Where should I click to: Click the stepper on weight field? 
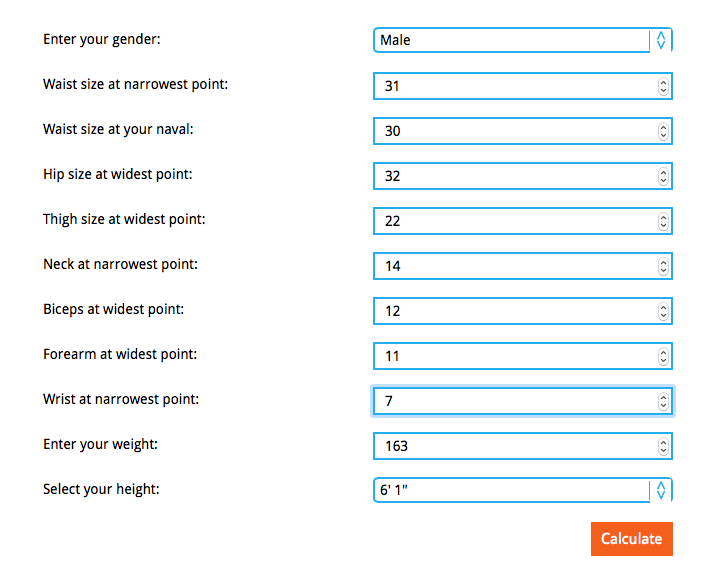pyautogui.click(x=662, y=446)
